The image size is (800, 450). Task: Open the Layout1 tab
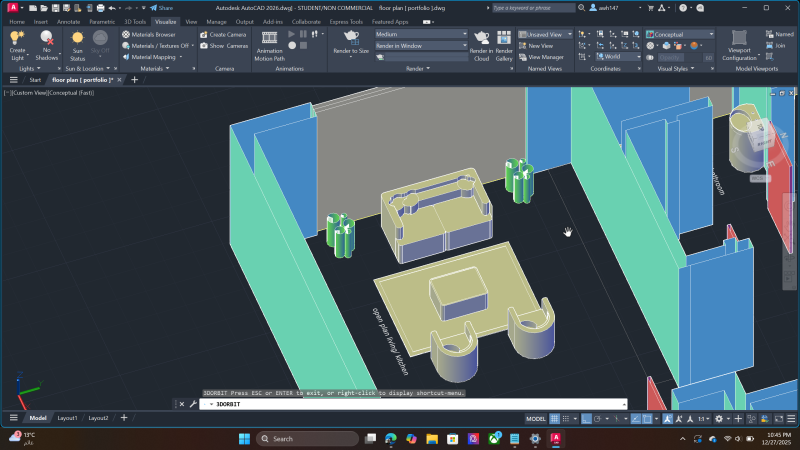click(x=68, y=418)
